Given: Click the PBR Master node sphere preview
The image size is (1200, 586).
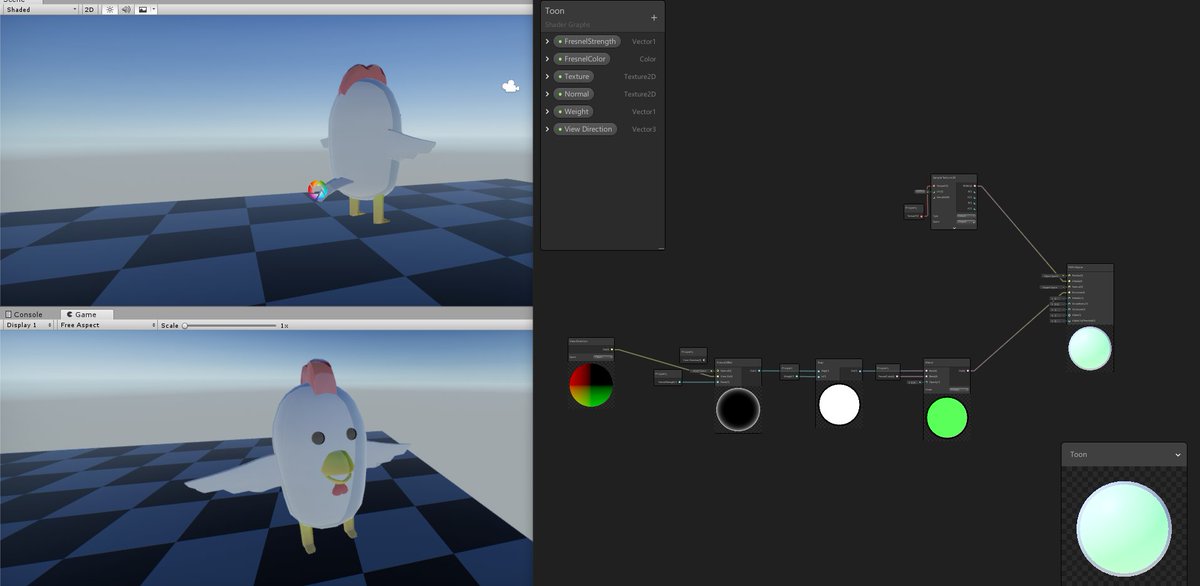Looking at the screenshot, I should (x=1089, y=348).
